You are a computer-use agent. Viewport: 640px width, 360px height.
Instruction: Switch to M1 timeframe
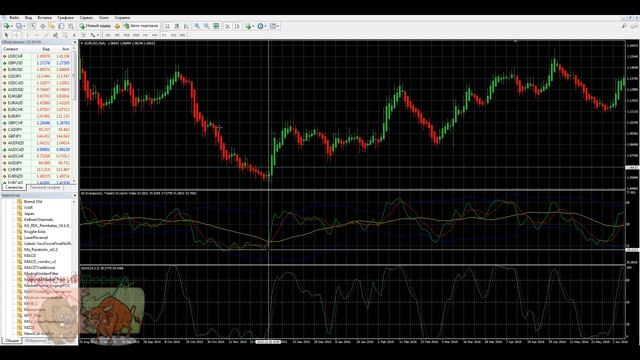tap(108, 35)
